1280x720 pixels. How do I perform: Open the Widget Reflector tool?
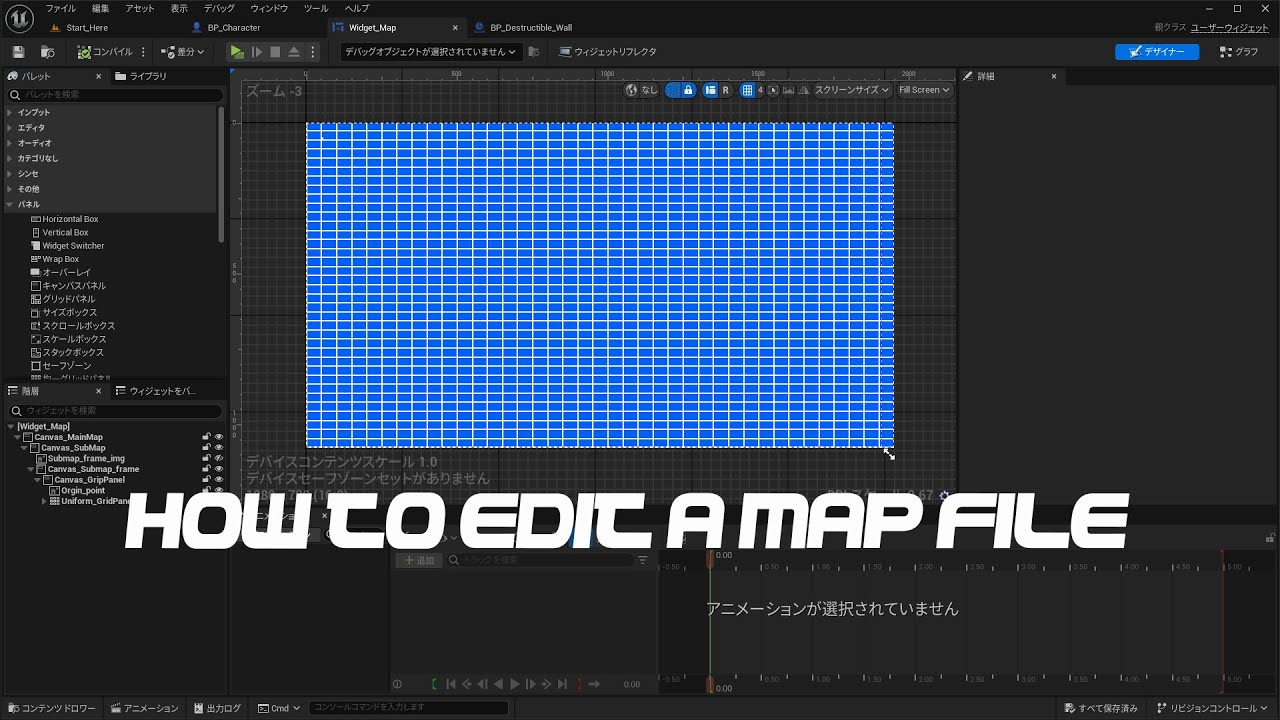(x=608, y=52)
